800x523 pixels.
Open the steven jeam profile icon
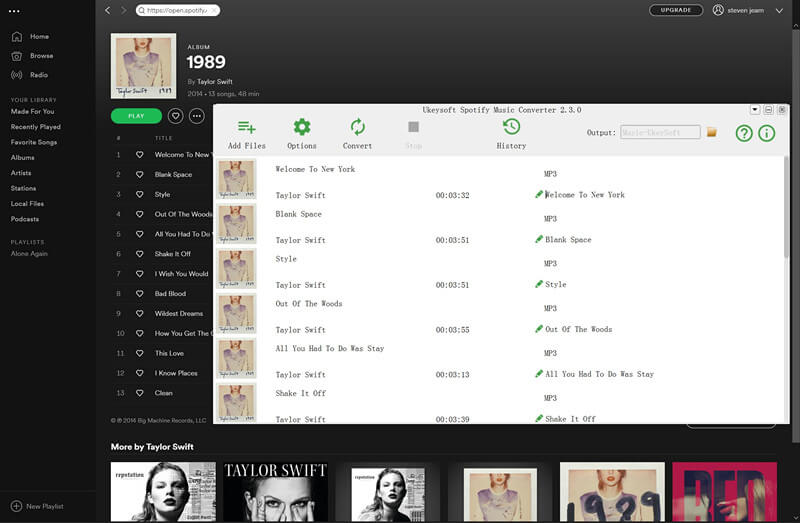tap(718, 10)
